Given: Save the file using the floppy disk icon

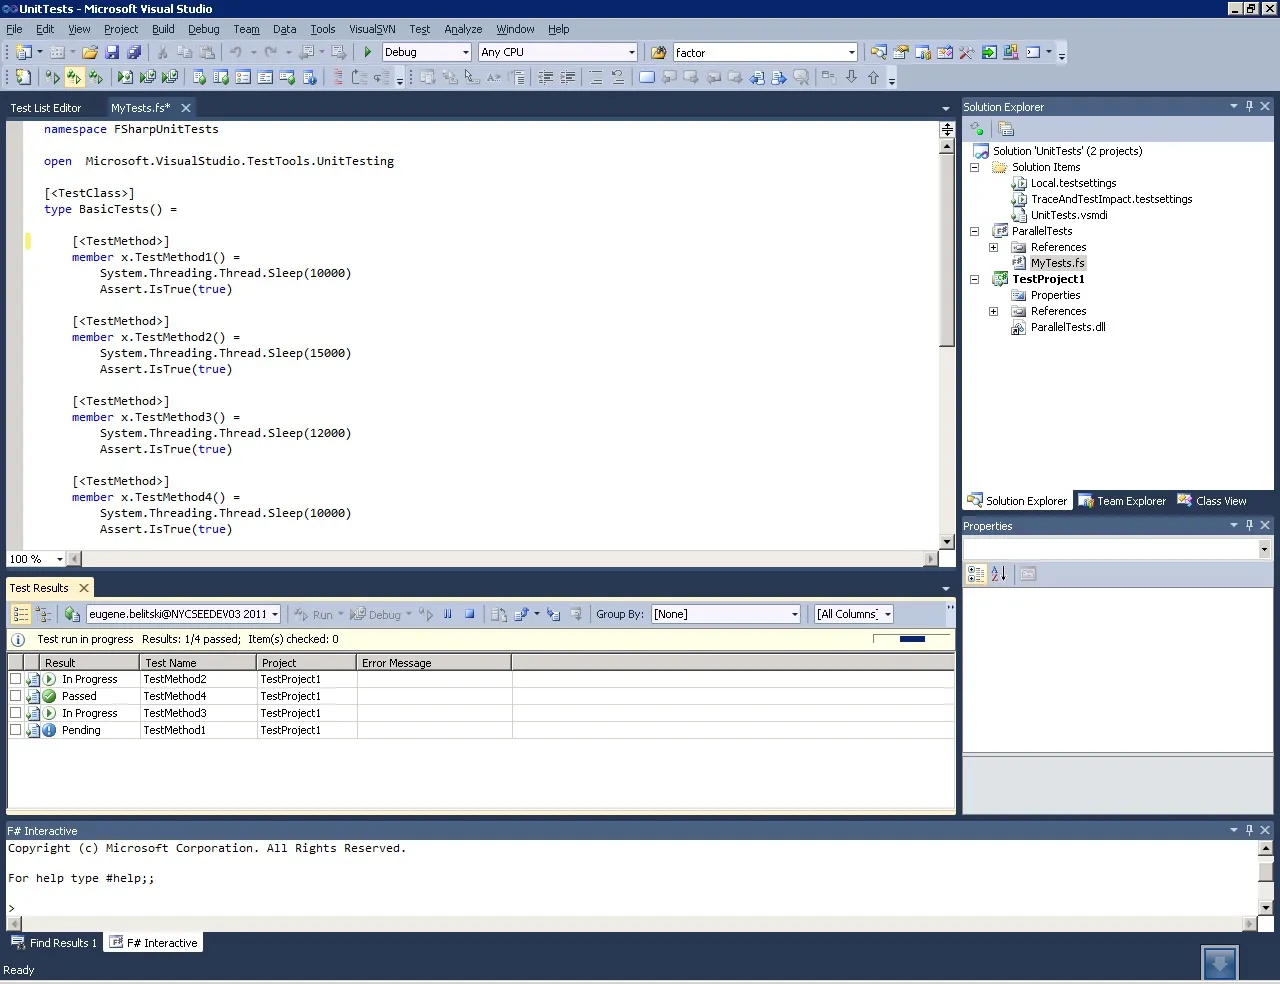Looking at the screenshot, I should [x=112, y=52].
